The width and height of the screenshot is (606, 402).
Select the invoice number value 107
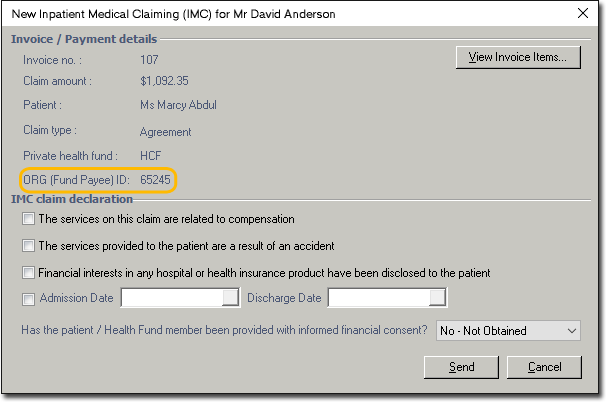[149, 59]
